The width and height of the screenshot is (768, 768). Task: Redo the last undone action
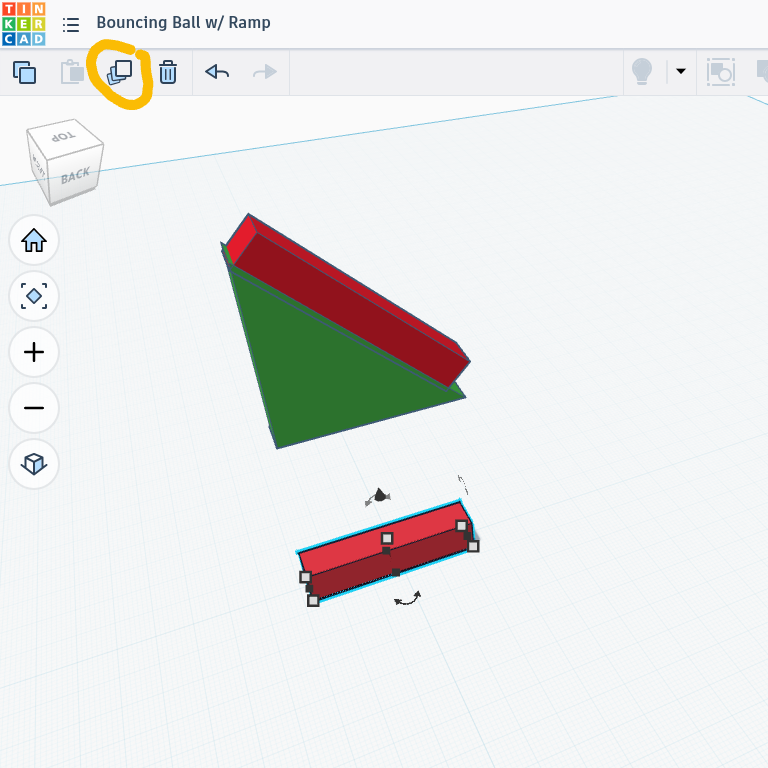(265, 72)
